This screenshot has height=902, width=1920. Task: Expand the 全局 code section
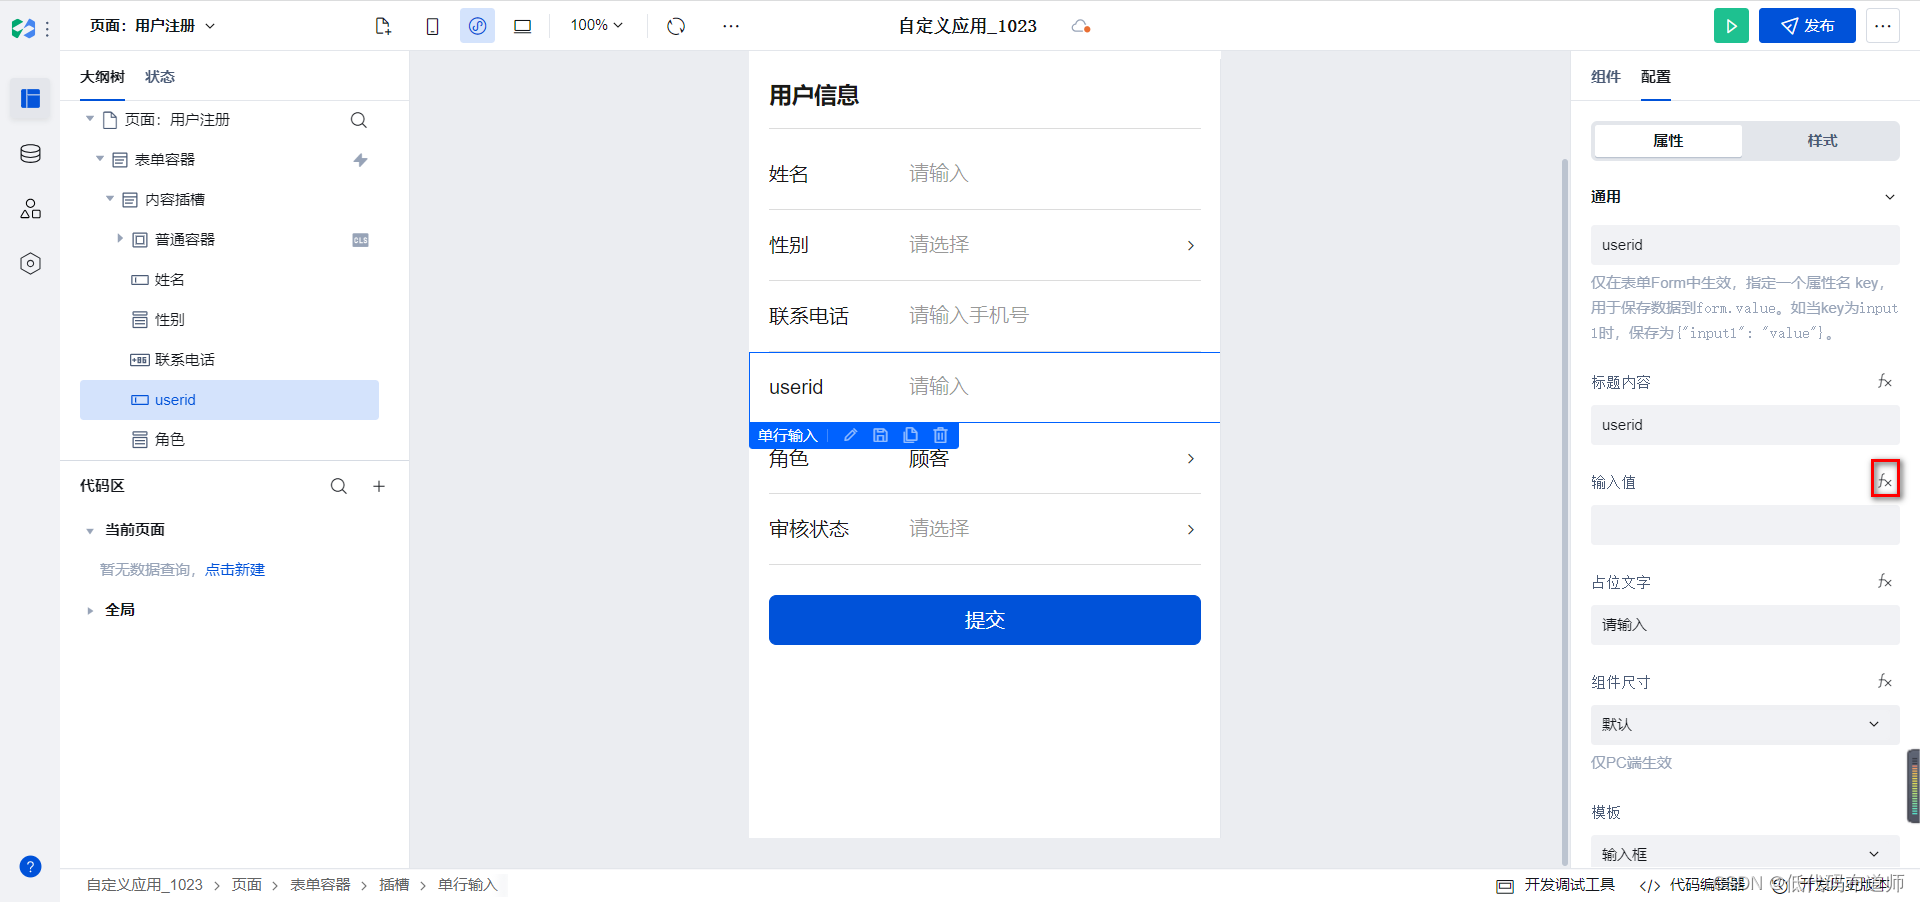pyautogui.click(x=90, y=611)
